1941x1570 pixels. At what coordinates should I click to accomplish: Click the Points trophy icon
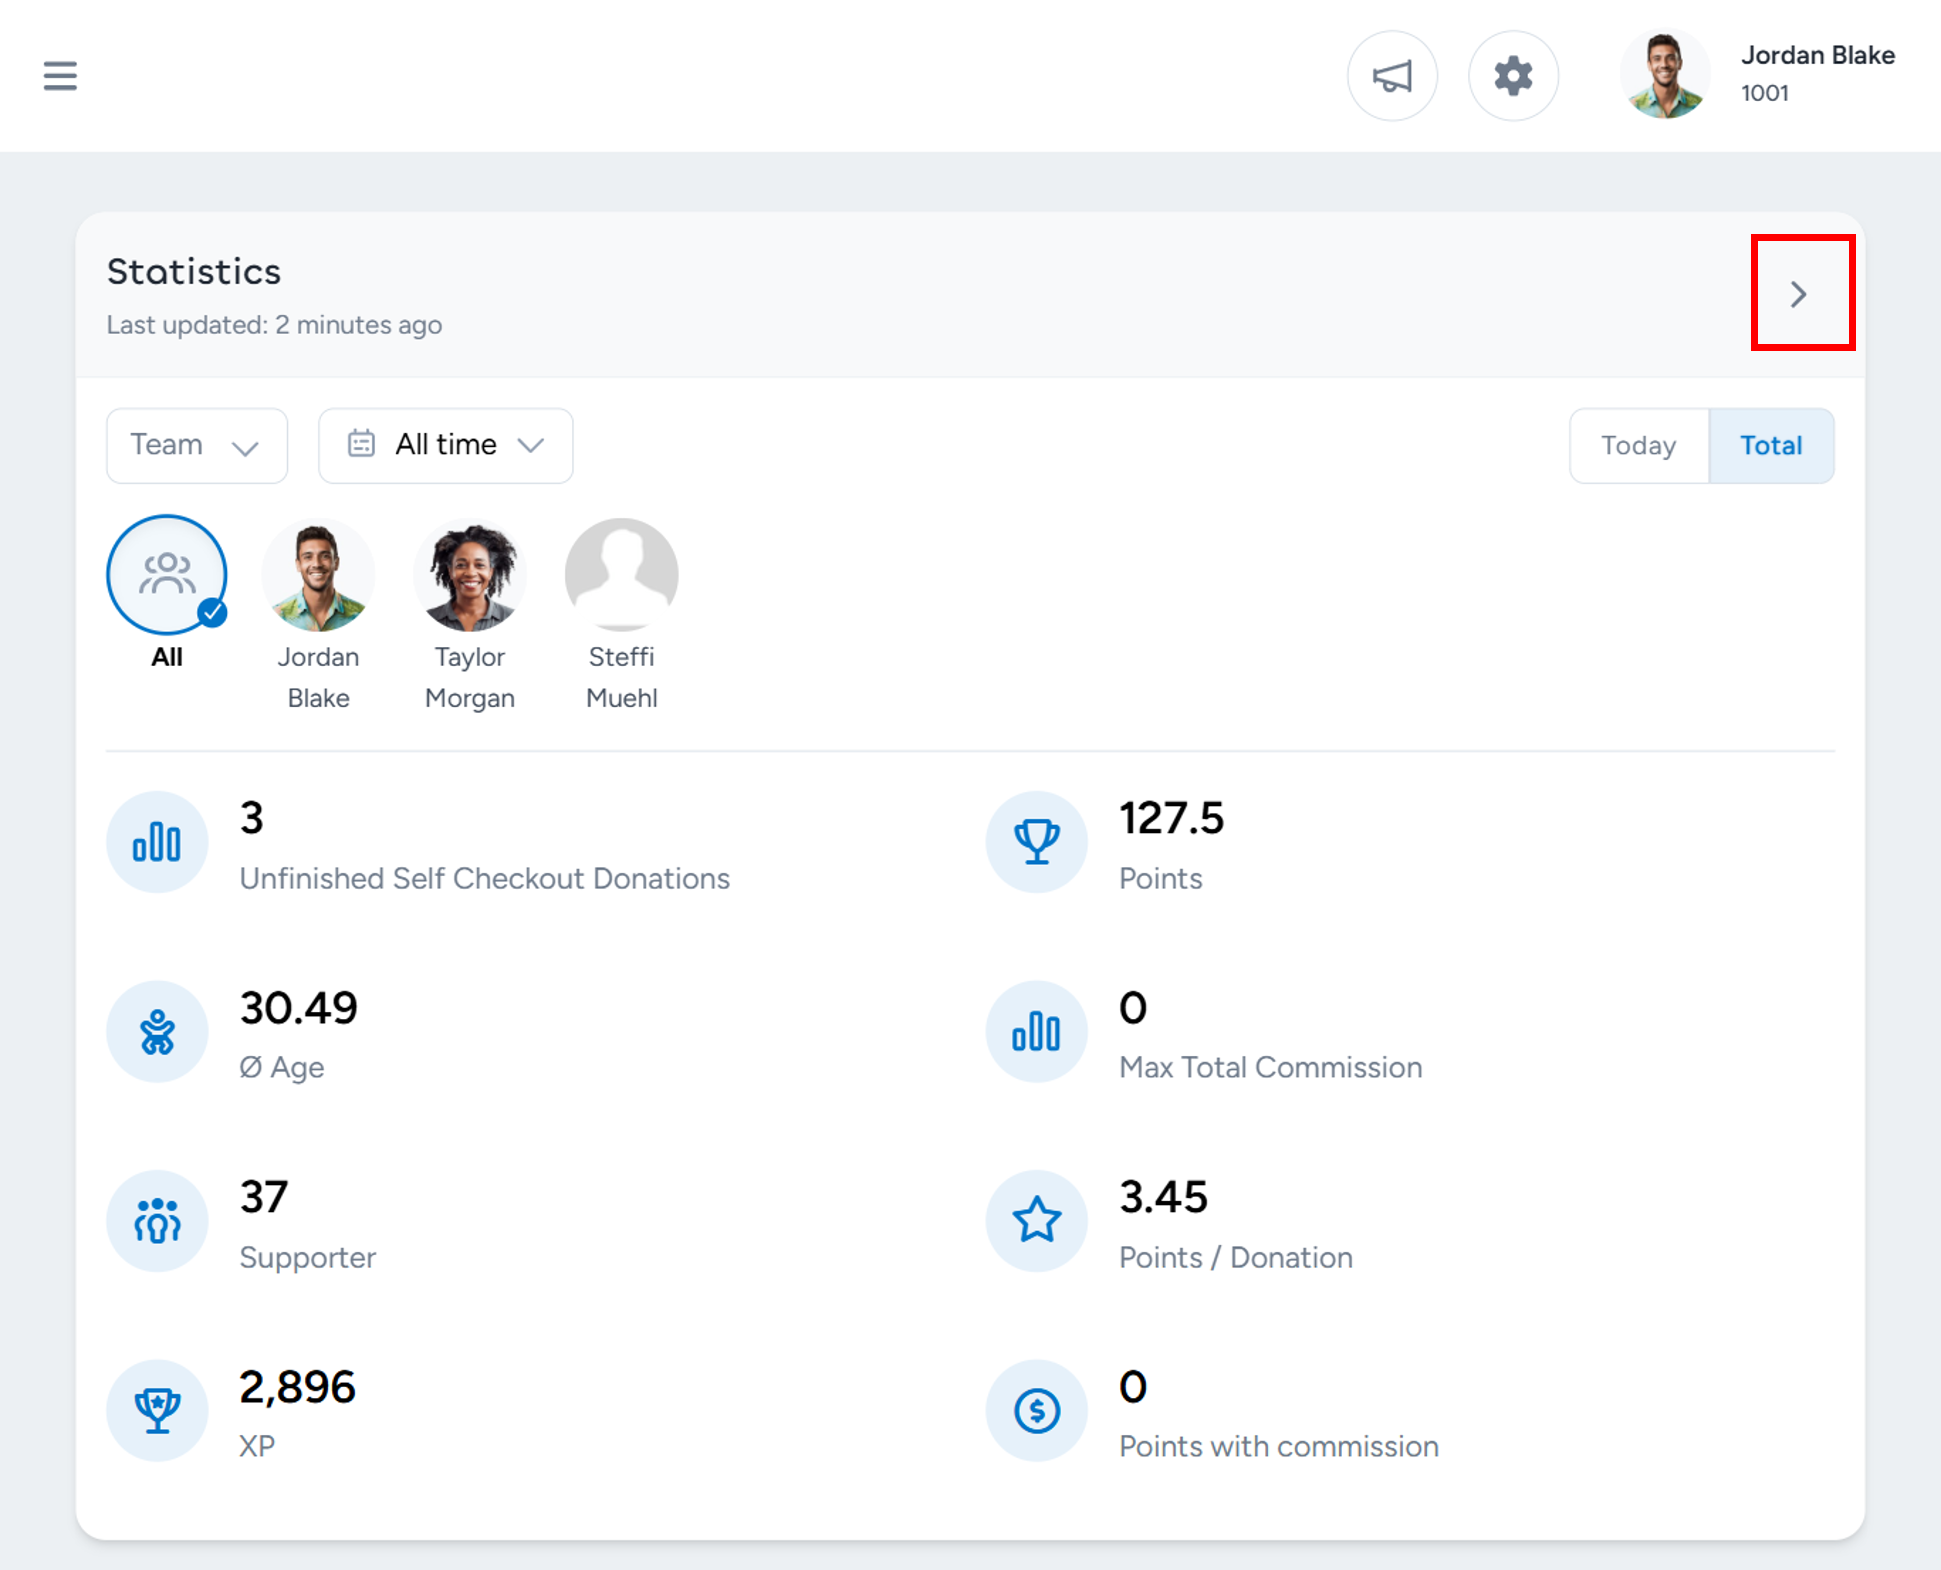pyautogui.click(x=1036, y=842)
